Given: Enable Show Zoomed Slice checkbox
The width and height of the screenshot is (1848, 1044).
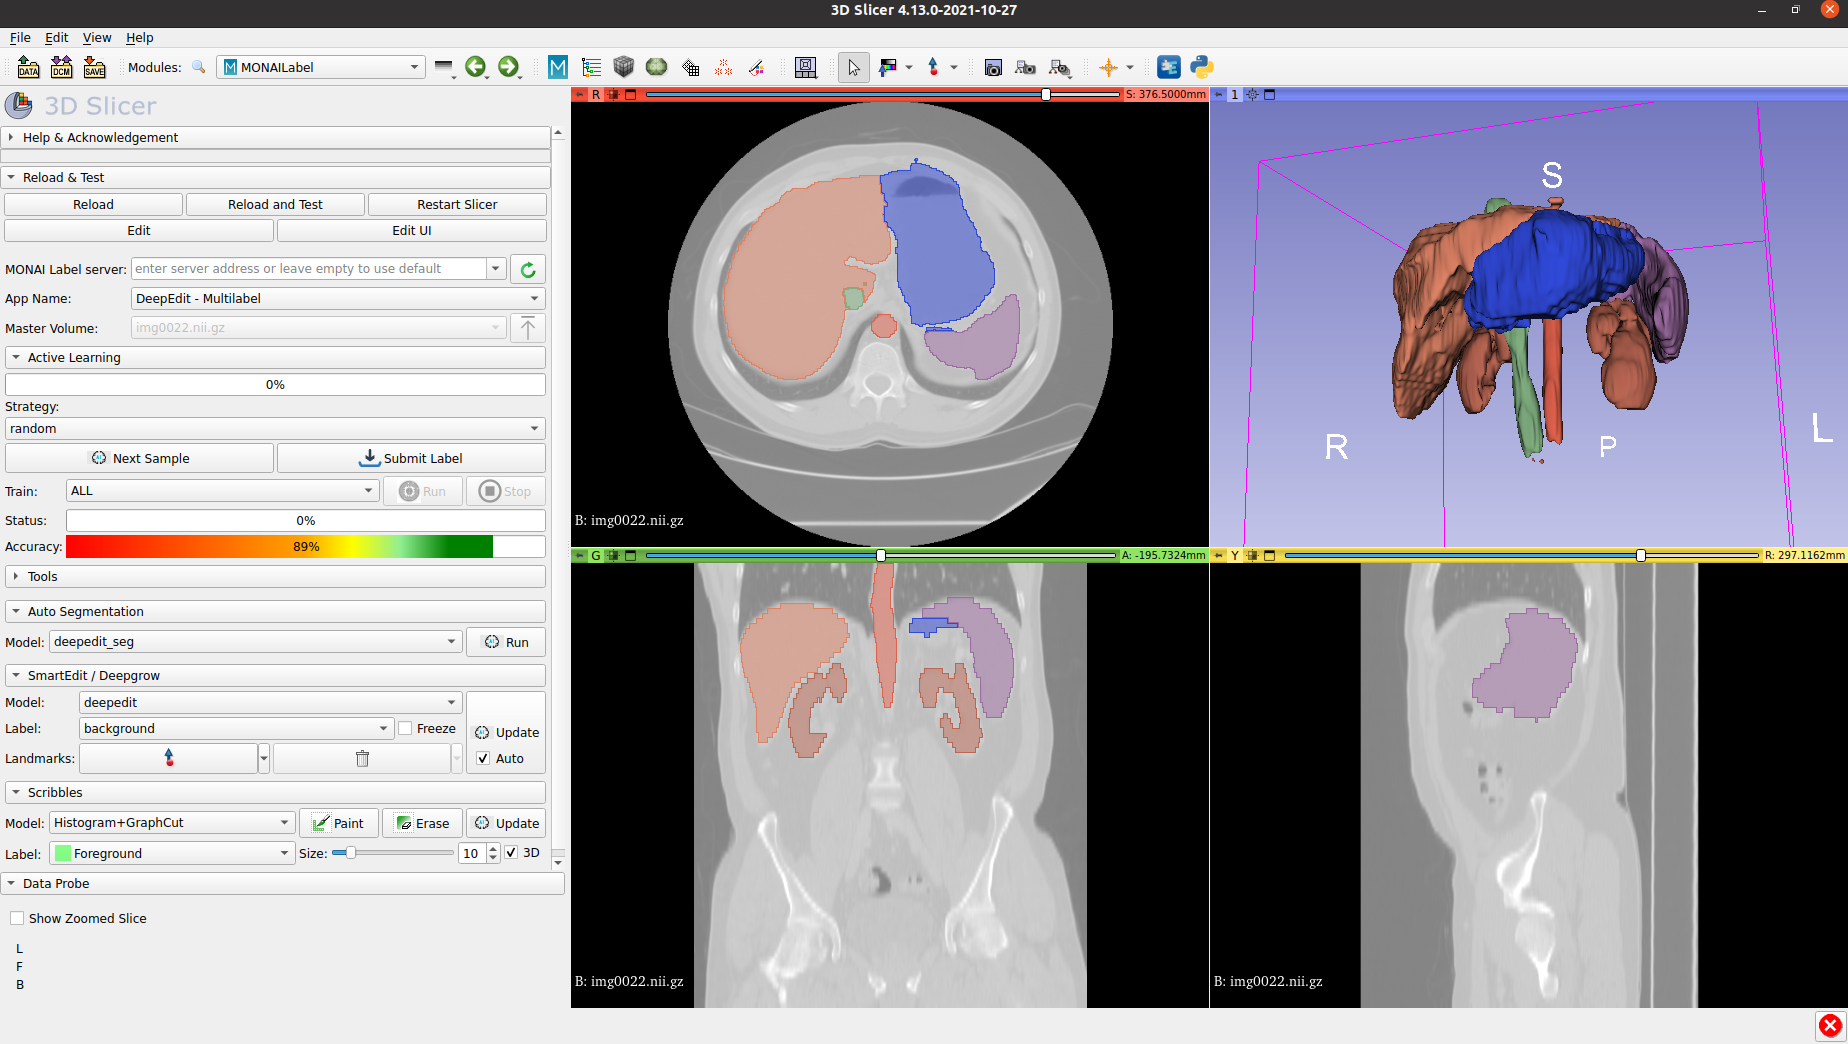Looking at the screenshot, I should [x=17, y=918].
